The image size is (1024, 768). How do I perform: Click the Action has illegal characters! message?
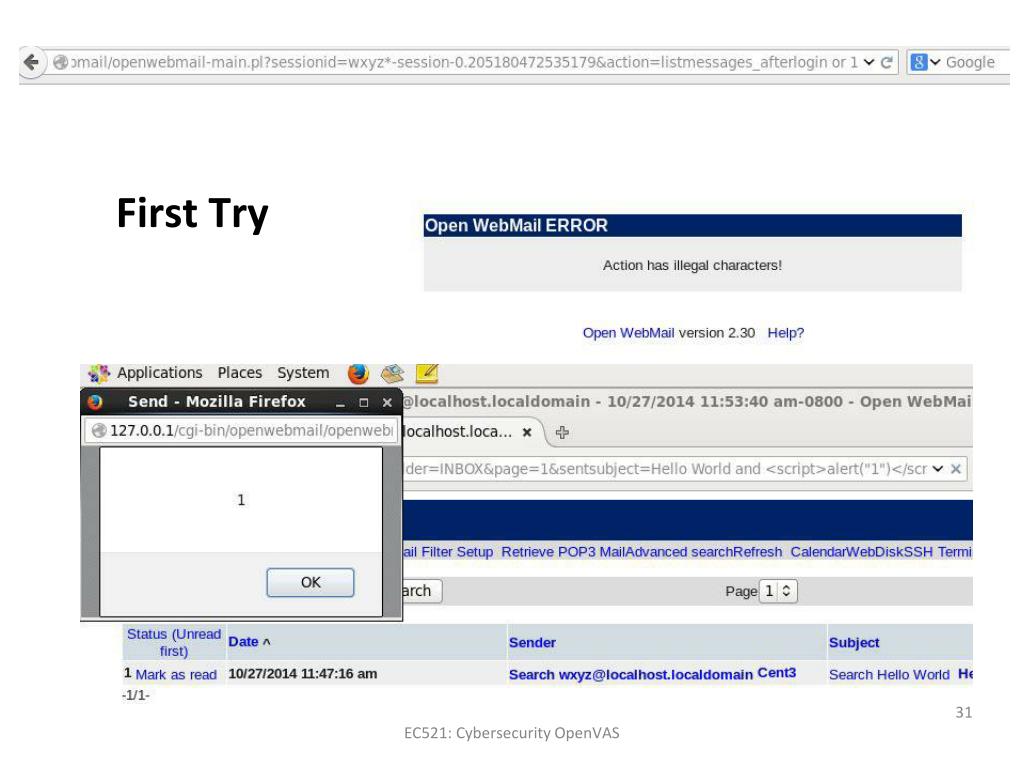692,265
